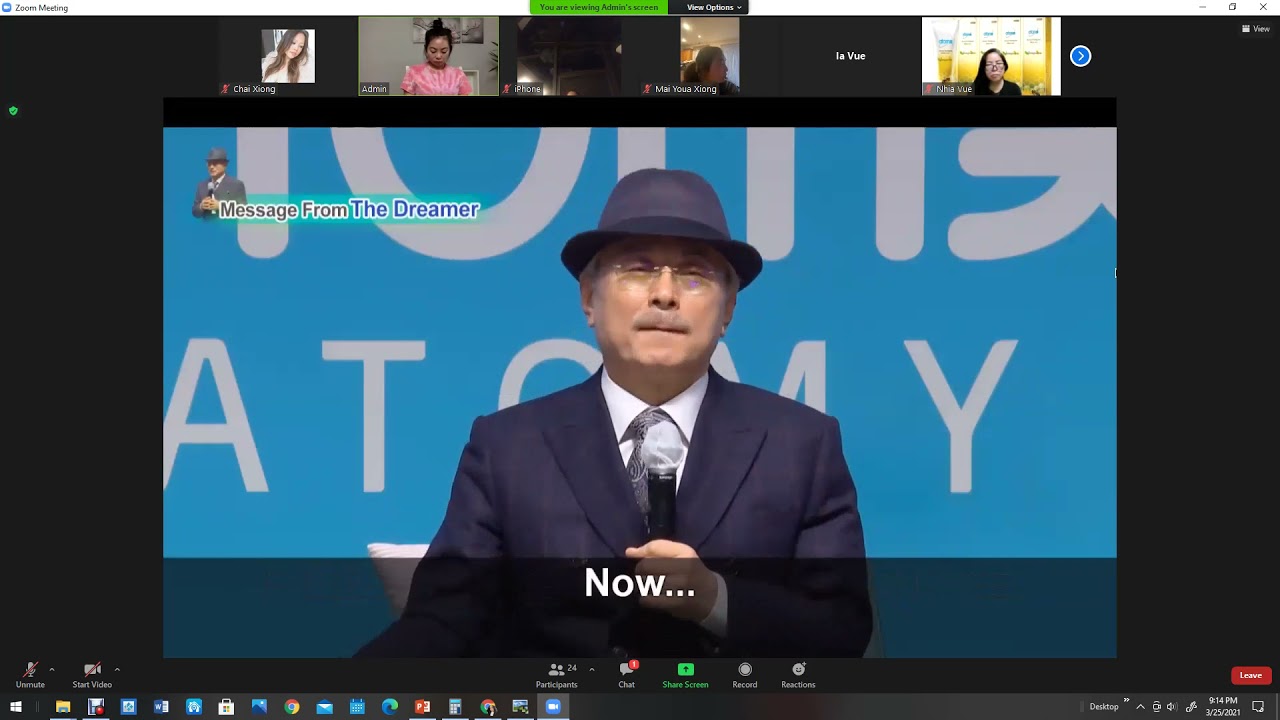Open Mail app from taskbar

[324, 707]
